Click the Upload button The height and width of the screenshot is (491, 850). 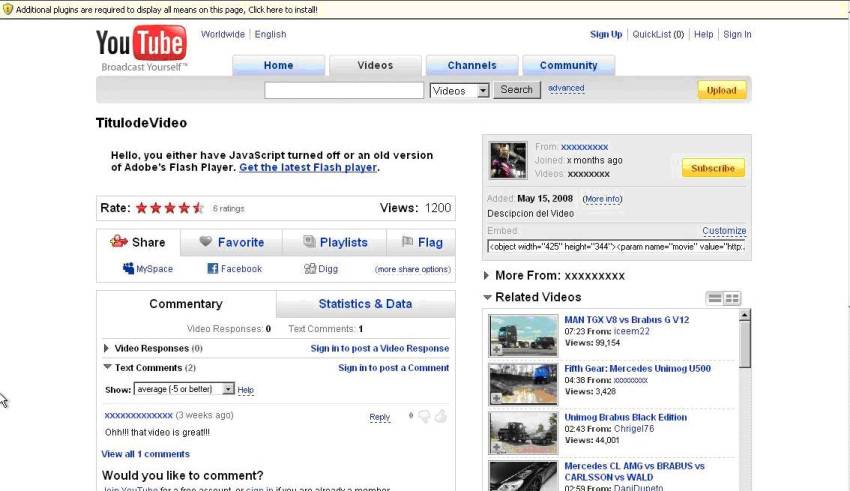click(x=722, y=90)
